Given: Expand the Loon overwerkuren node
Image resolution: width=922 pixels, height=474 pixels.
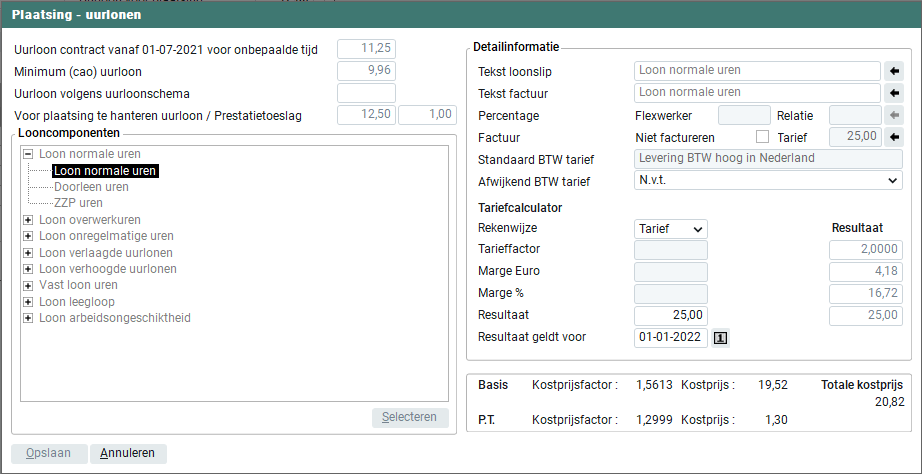Looking at the screenshot, I should (x=28, y=220).
